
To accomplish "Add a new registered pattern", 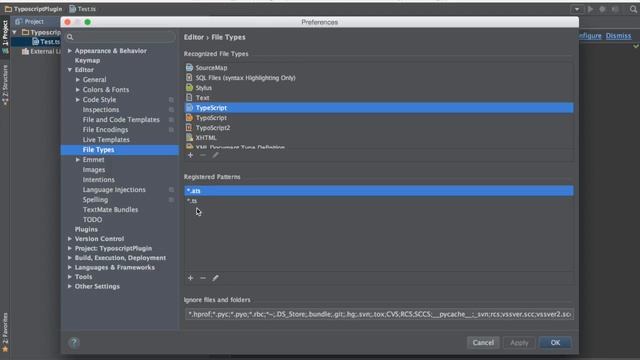I will tap(190, 278).
